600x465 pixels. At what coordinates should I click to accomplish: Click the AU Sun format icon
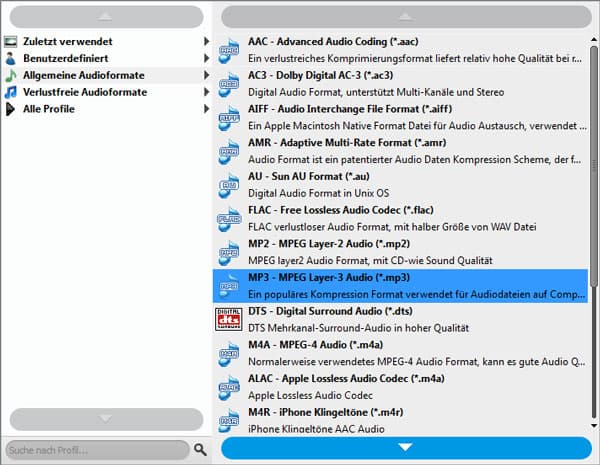228,185
